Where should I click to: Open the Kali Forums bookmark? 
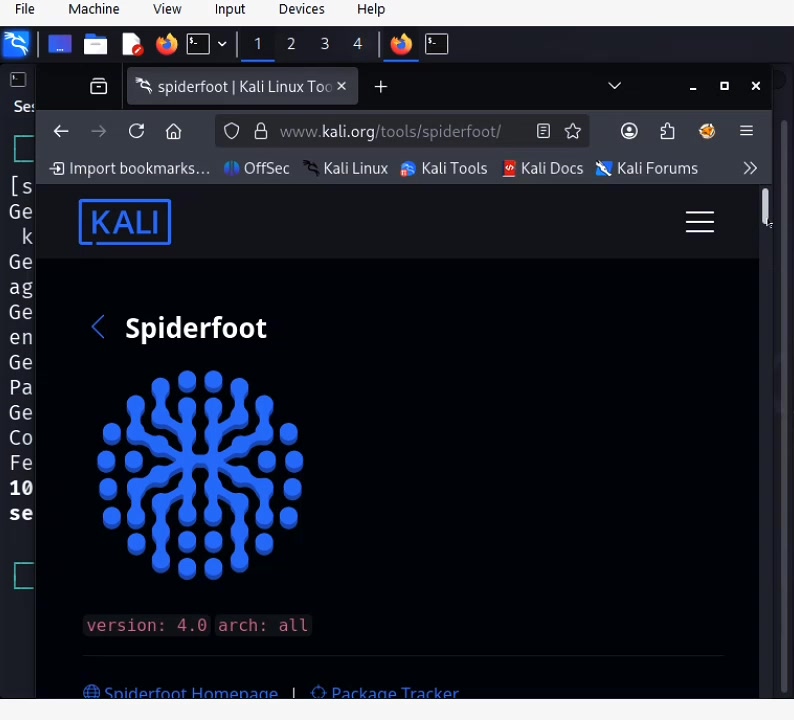(x=647, y=168)
